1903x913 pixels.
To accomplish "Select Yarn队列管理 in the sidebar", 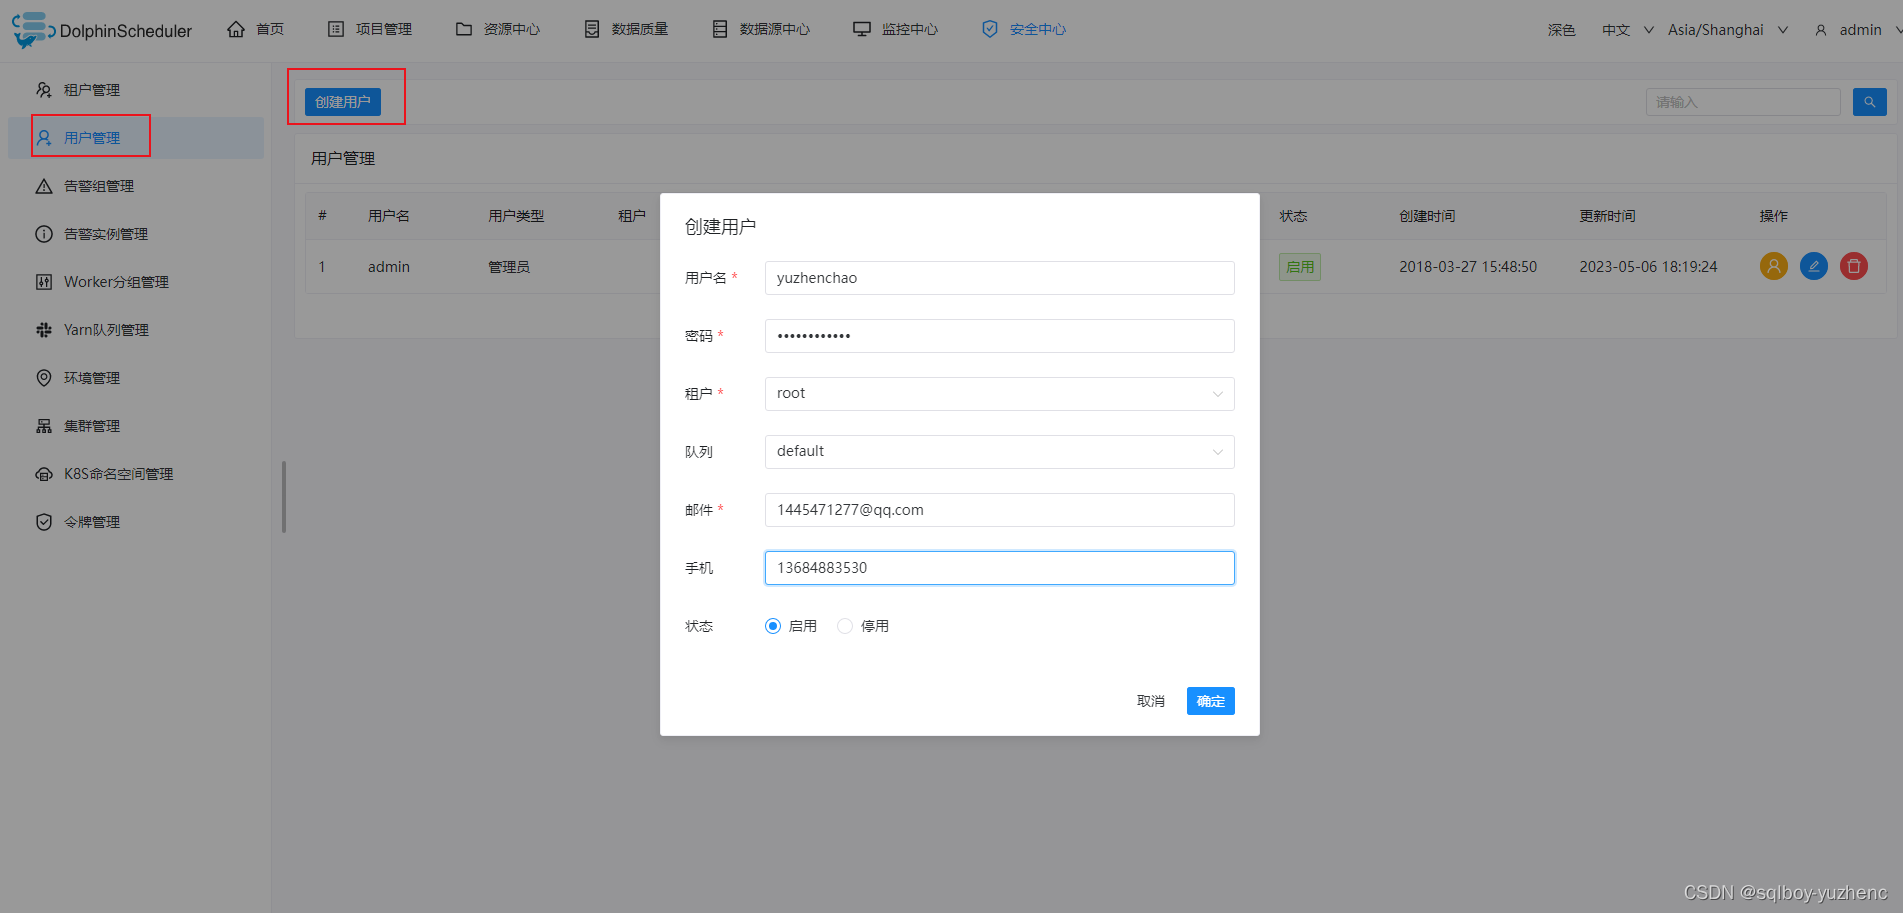I will (136, 330).
